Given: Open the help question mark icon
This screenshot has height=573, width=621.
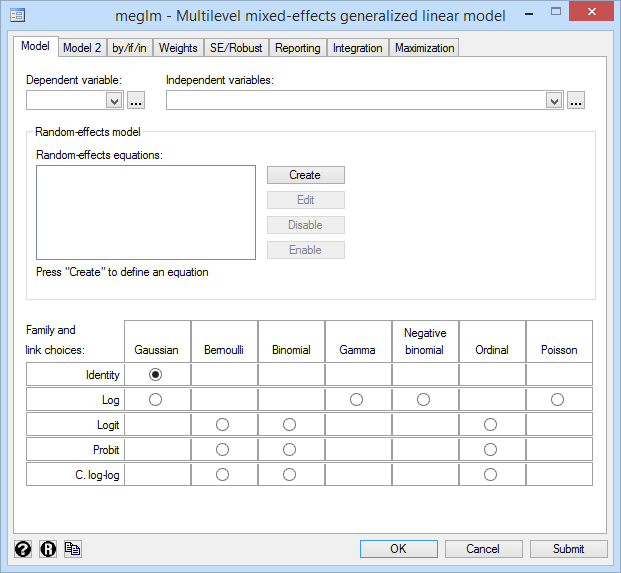Looking at the screenshot, I should coord(23,549).
